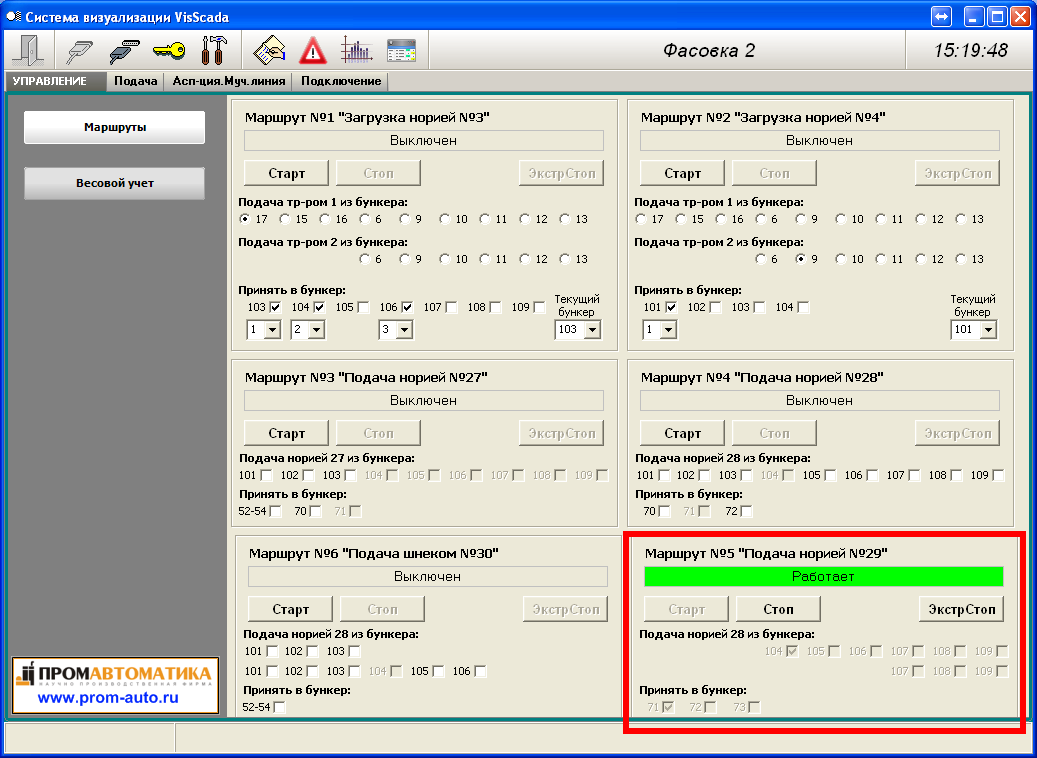Click the green Работает status bar
Image resolution: width=1037 pixels, height=758 pixels.
823,577
